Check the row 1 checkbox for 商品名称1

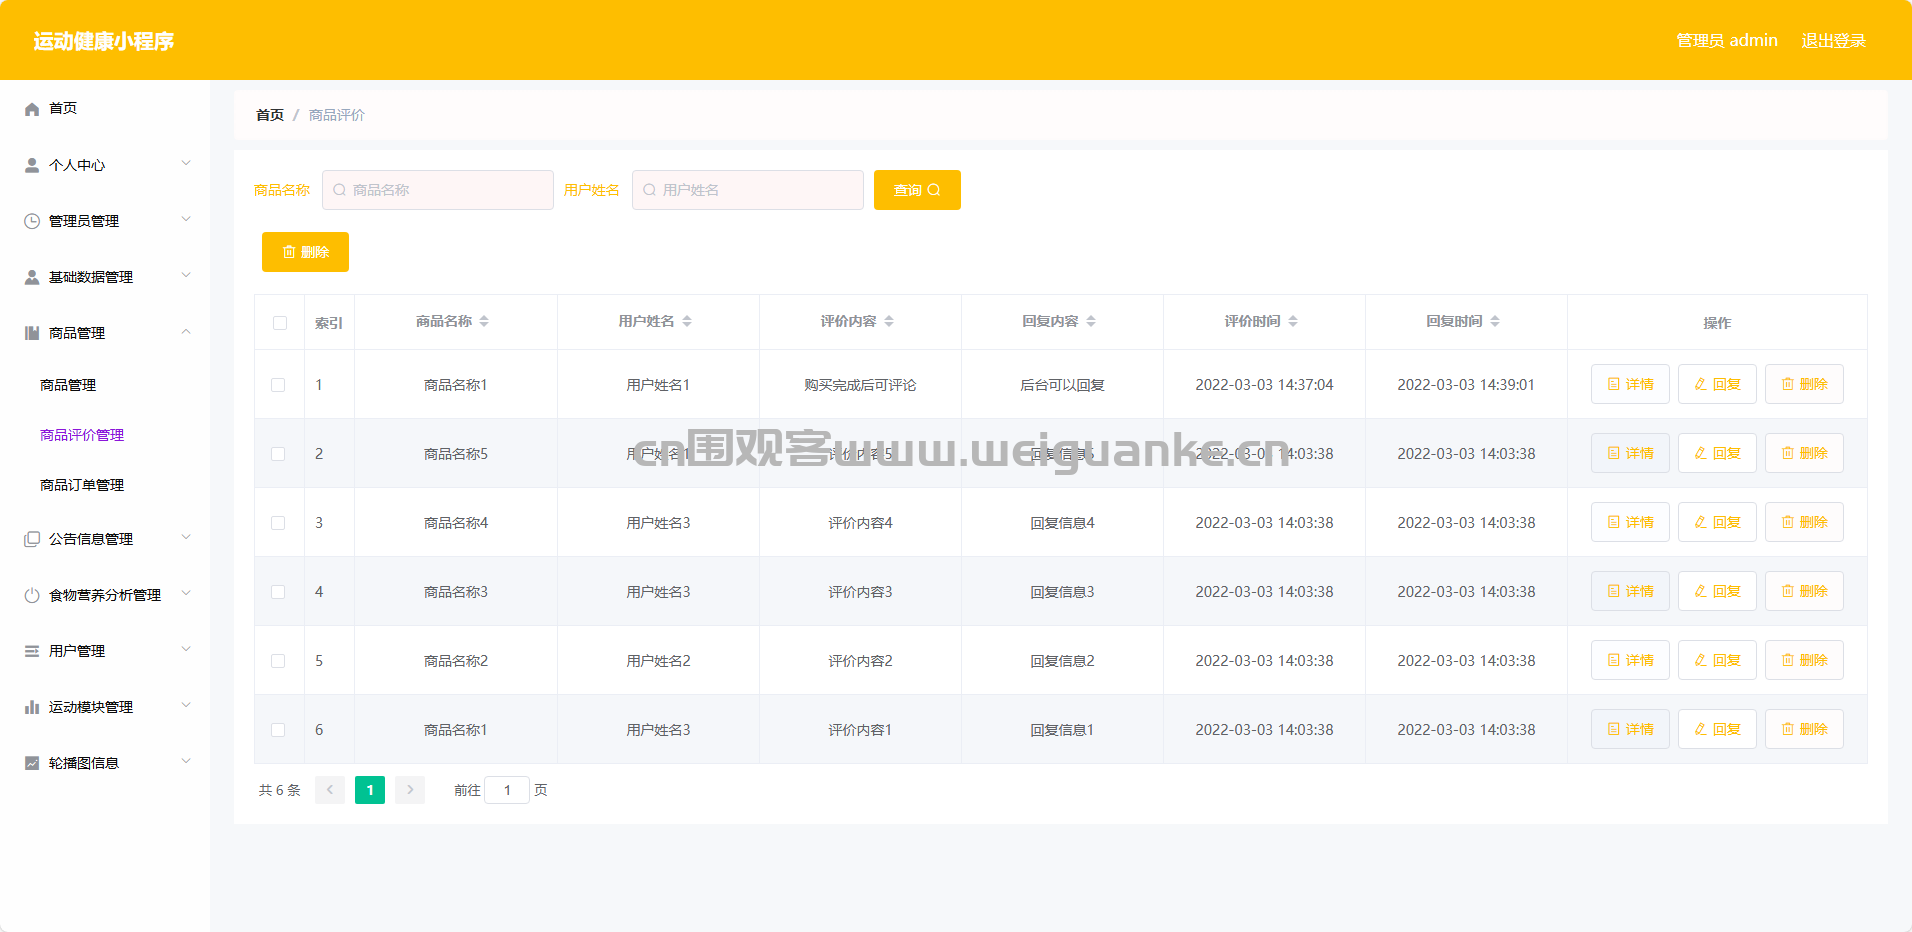tap(278, 385)
